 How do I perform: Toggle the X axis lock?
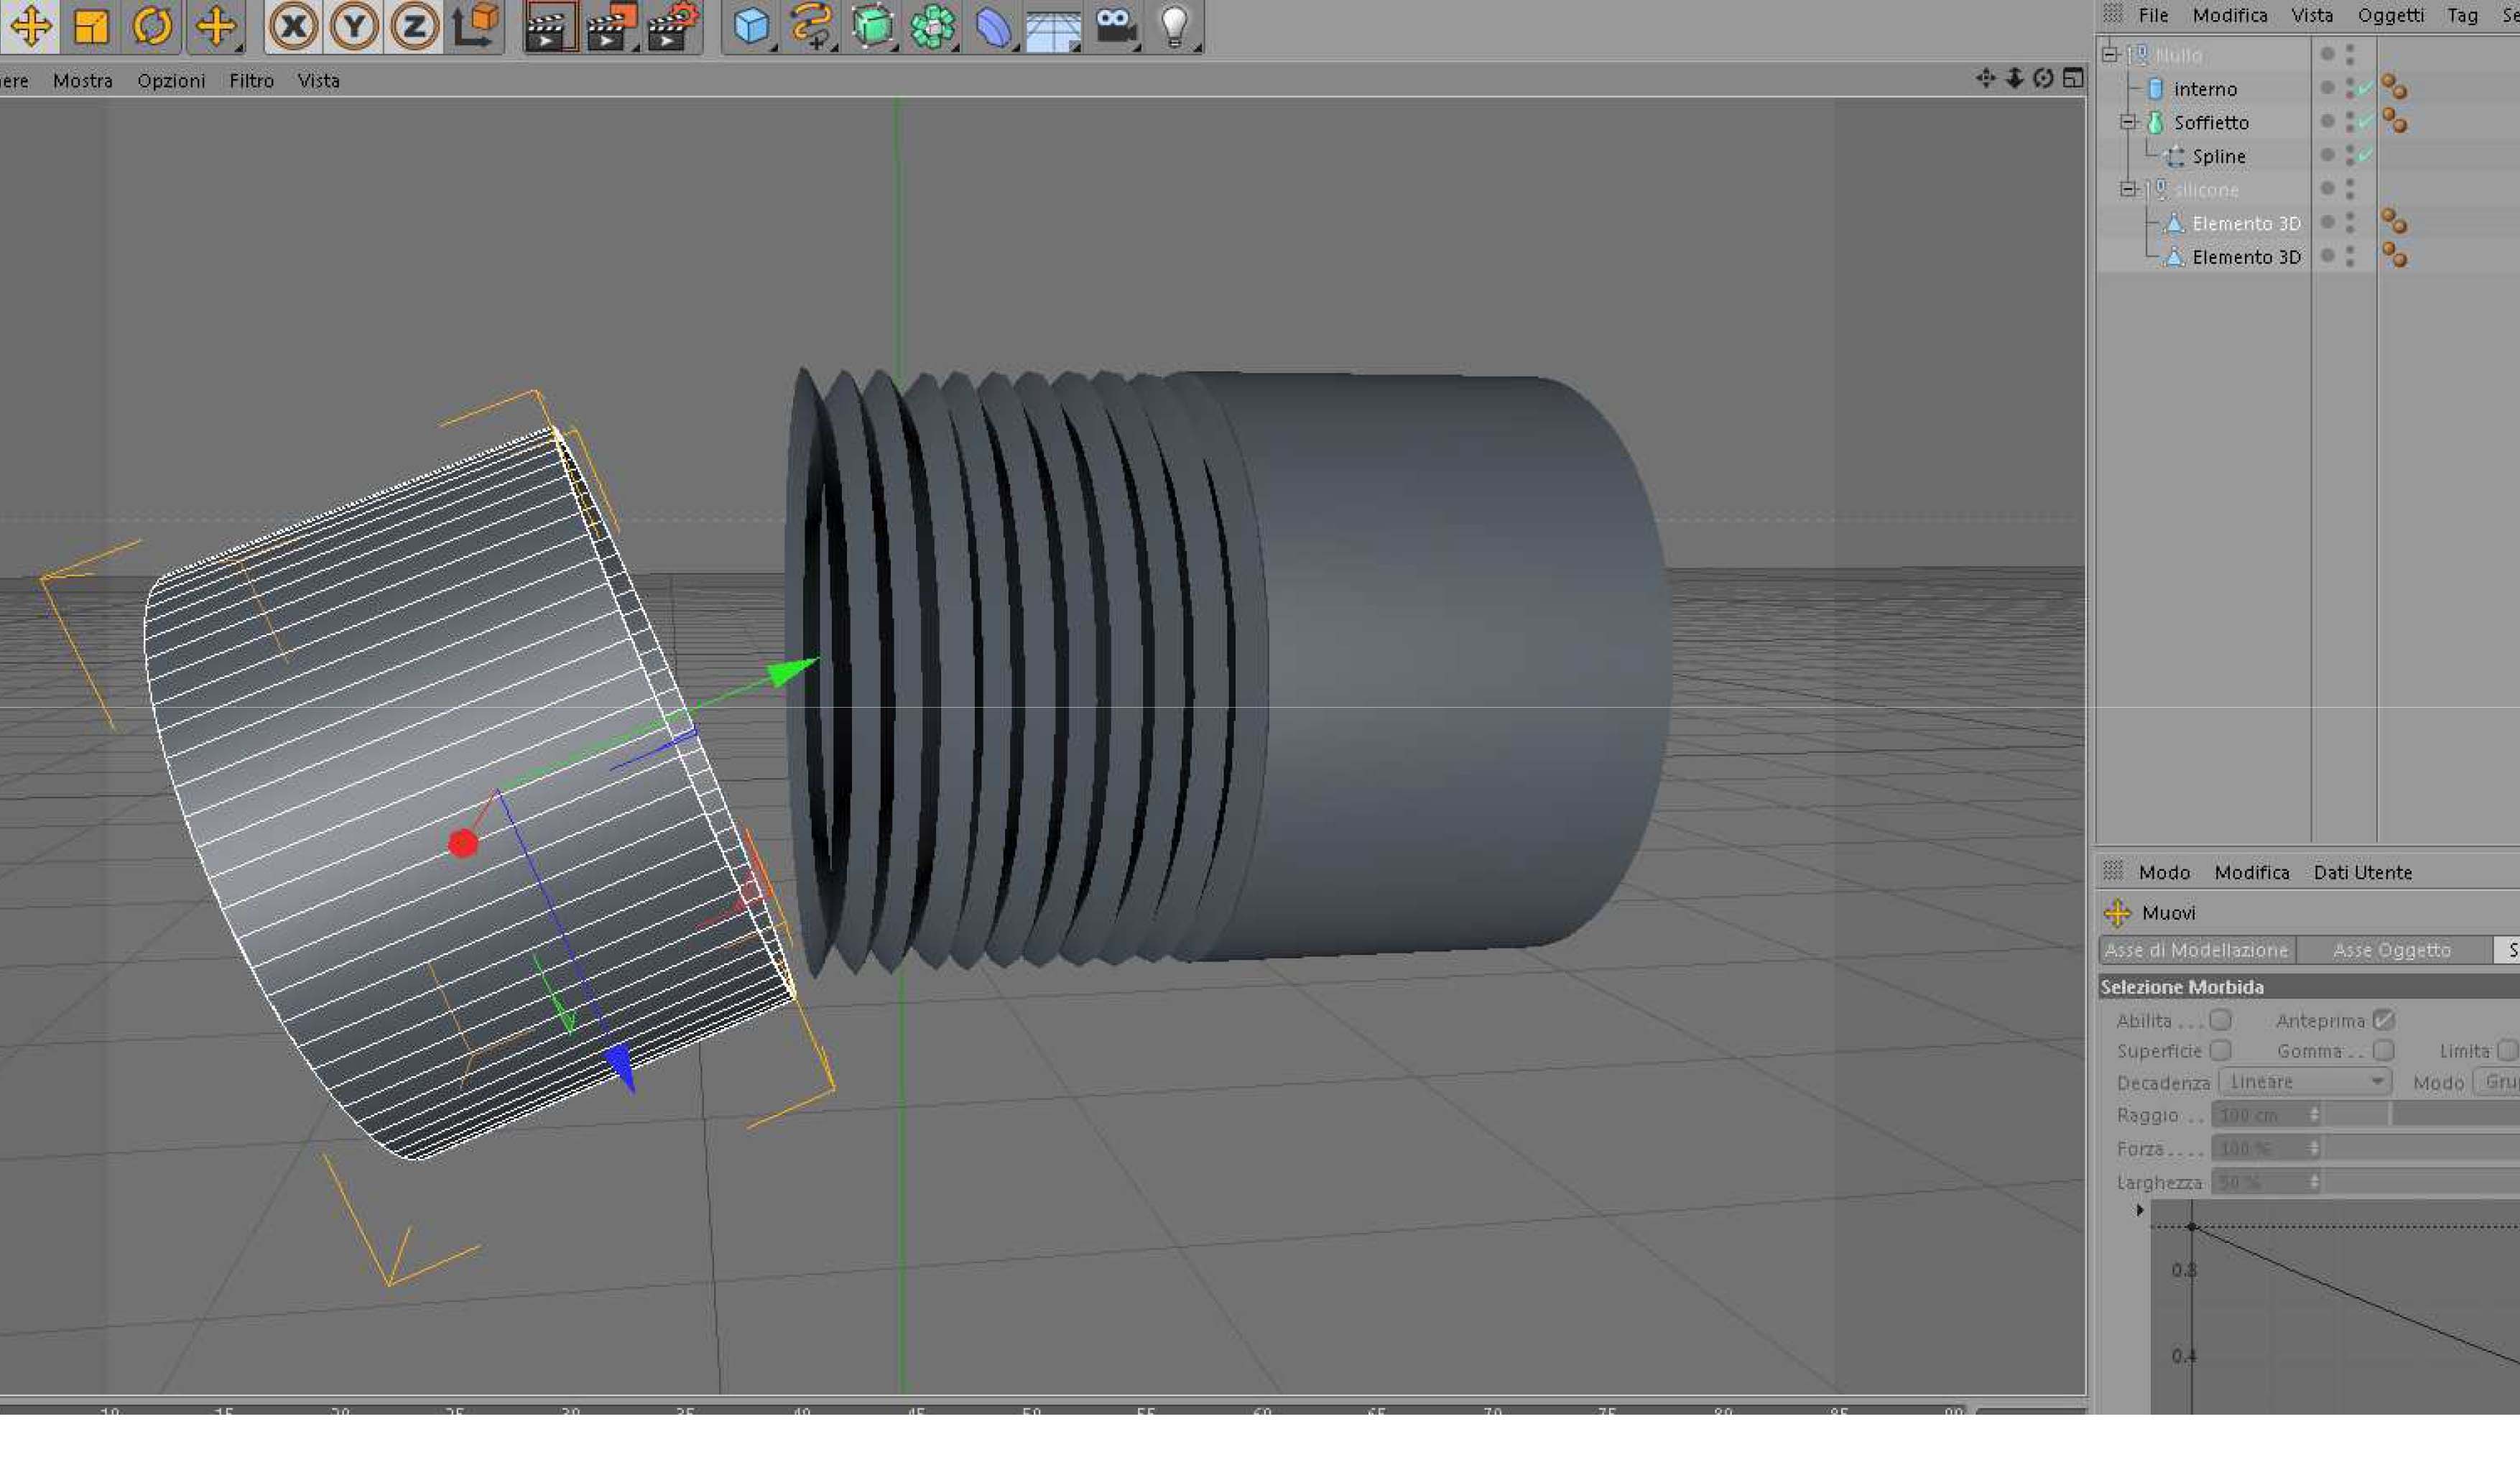pos(293,26)
